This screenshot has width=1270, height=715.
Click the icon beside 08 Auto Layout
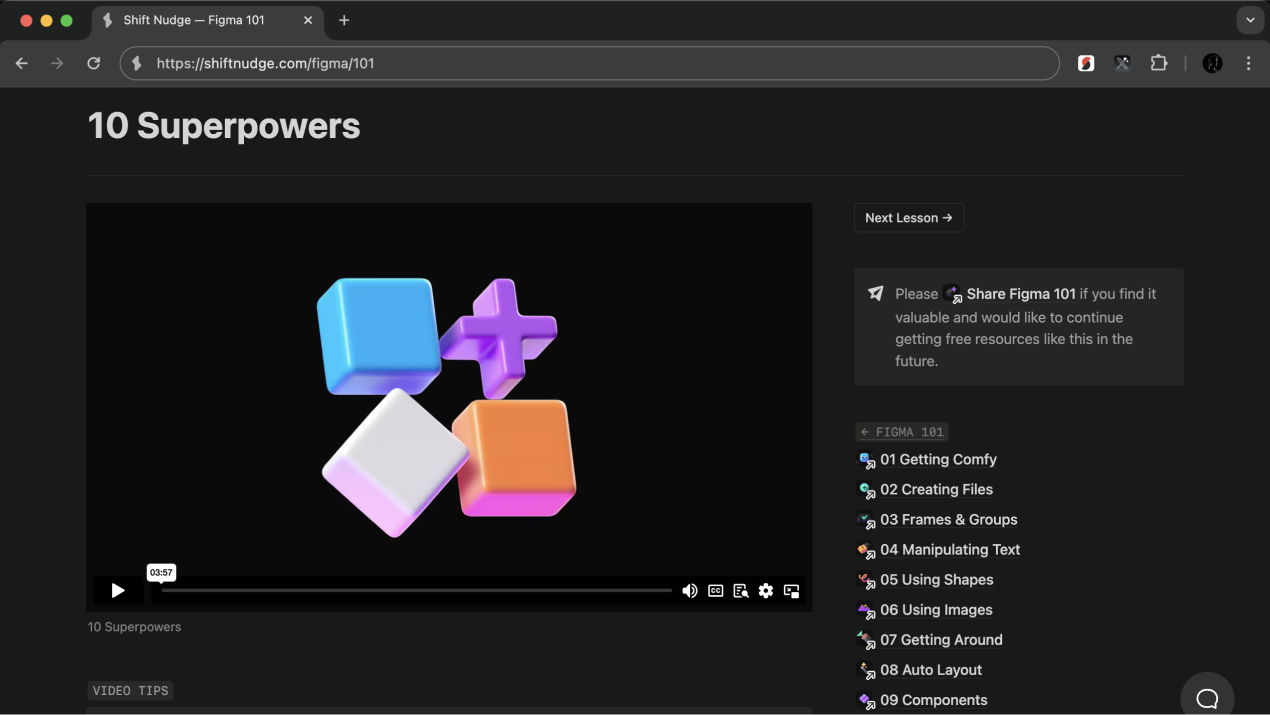pyautogui.click(x=867, y=670)
